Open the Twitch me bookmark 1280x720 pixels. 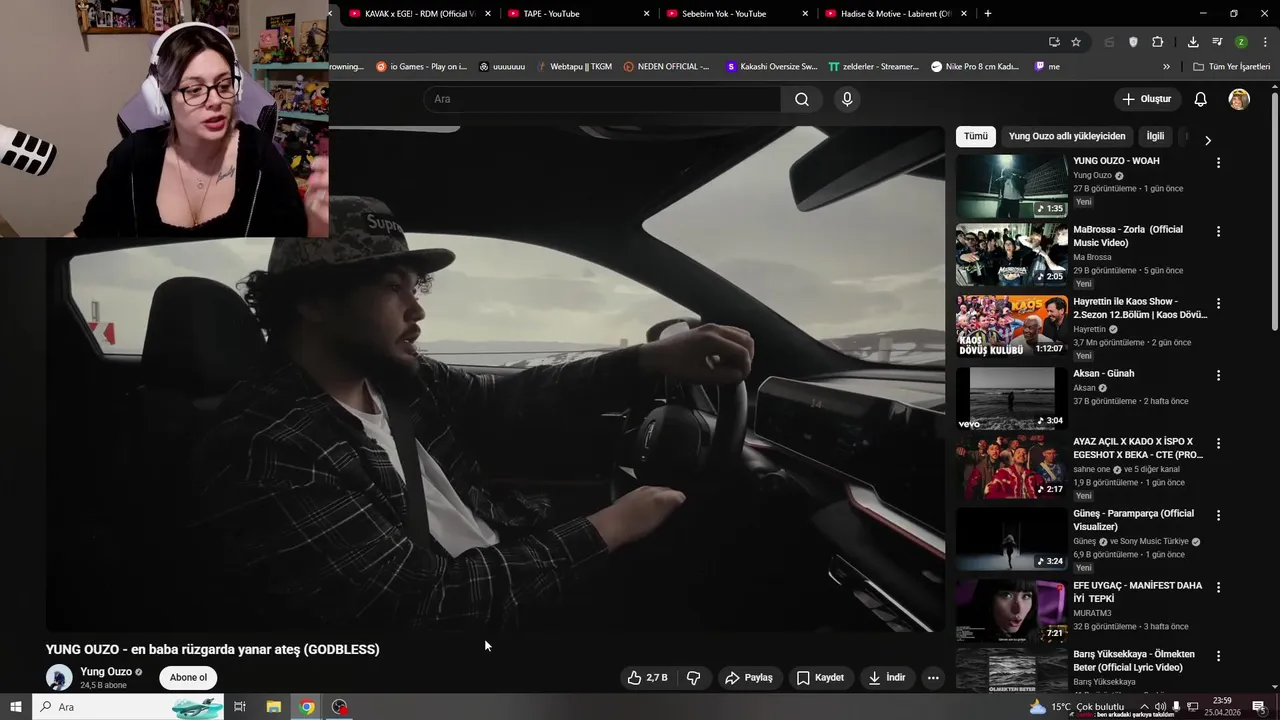coord(1047,67)
